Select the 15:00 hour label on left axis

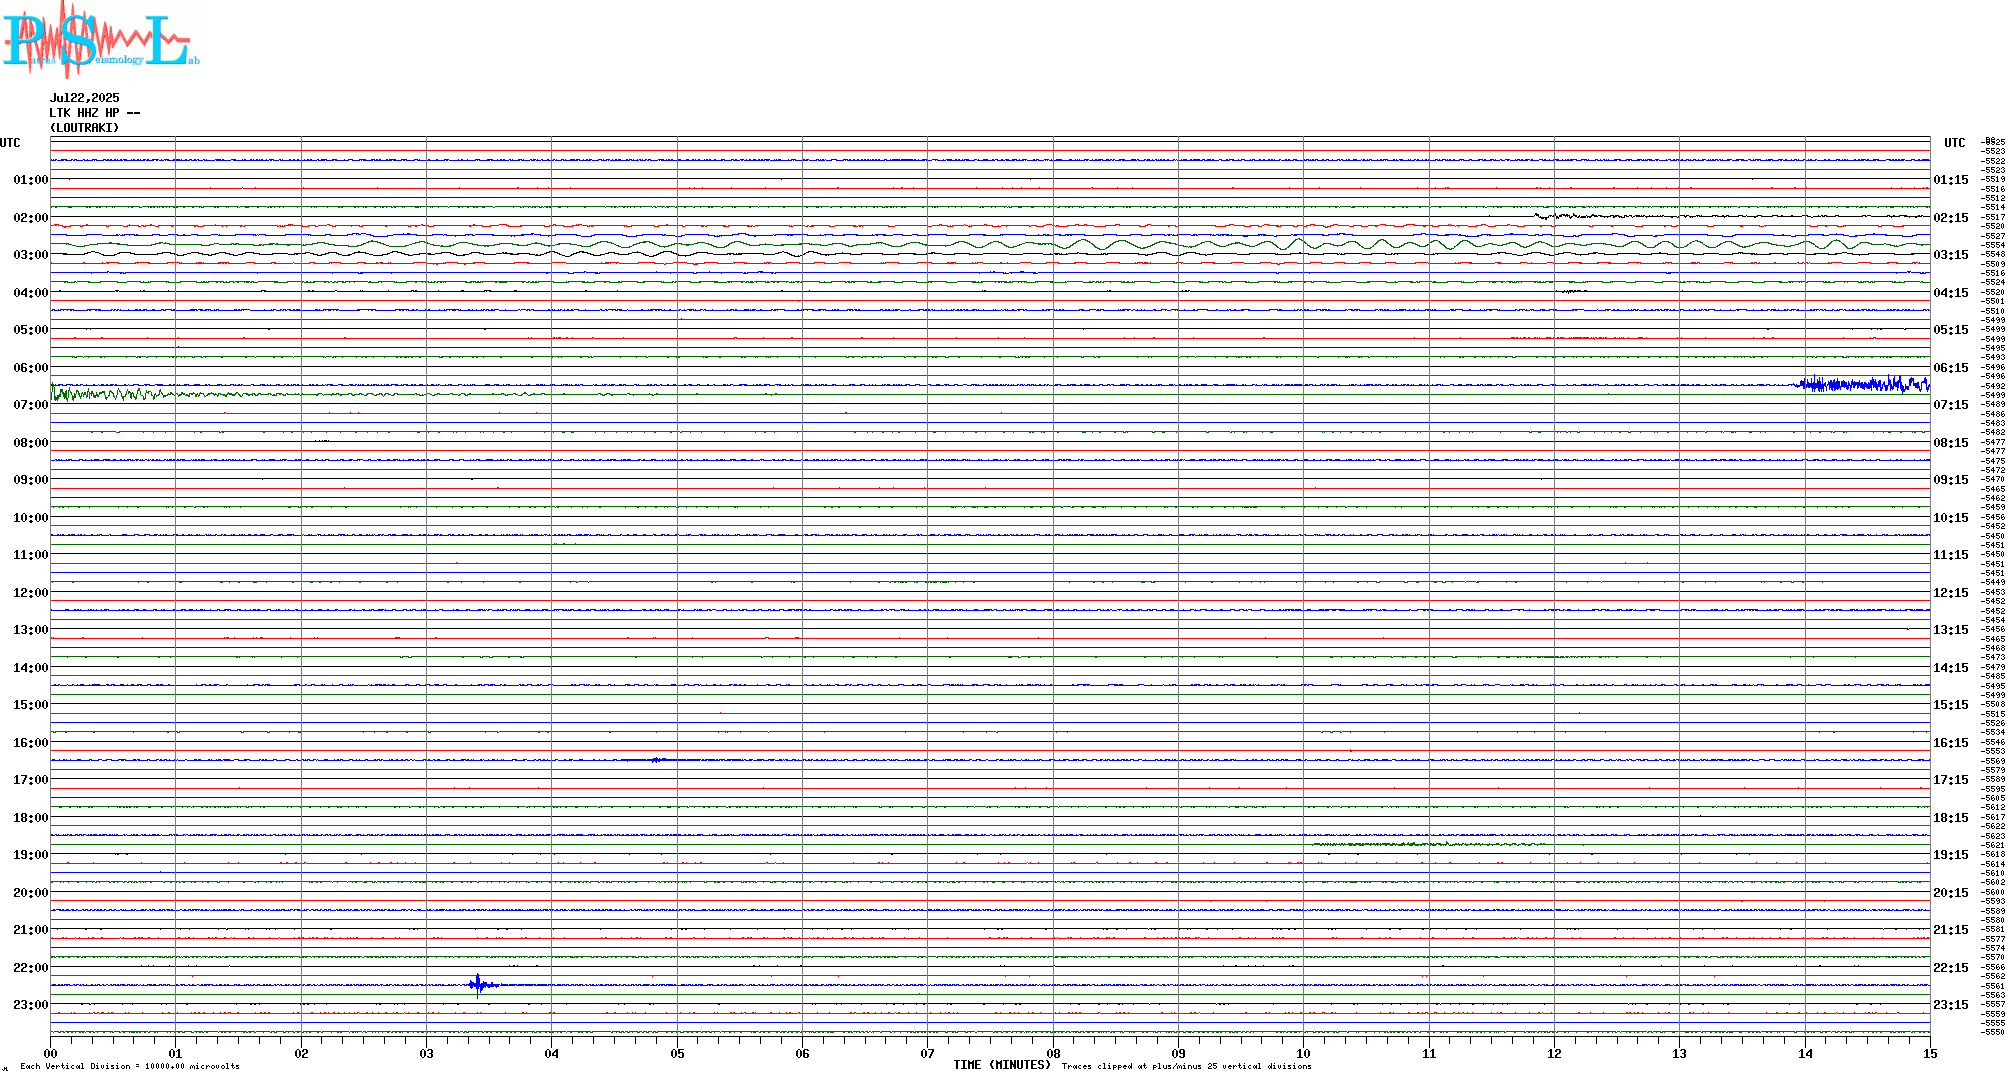coord(31,705)
